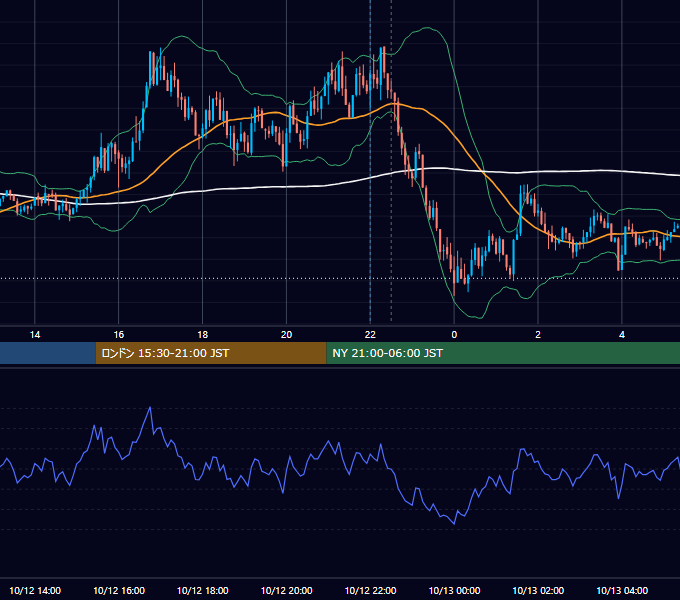Click the 10/13 00:00 time label
This screenshot has height=600, width=680.
454,590
